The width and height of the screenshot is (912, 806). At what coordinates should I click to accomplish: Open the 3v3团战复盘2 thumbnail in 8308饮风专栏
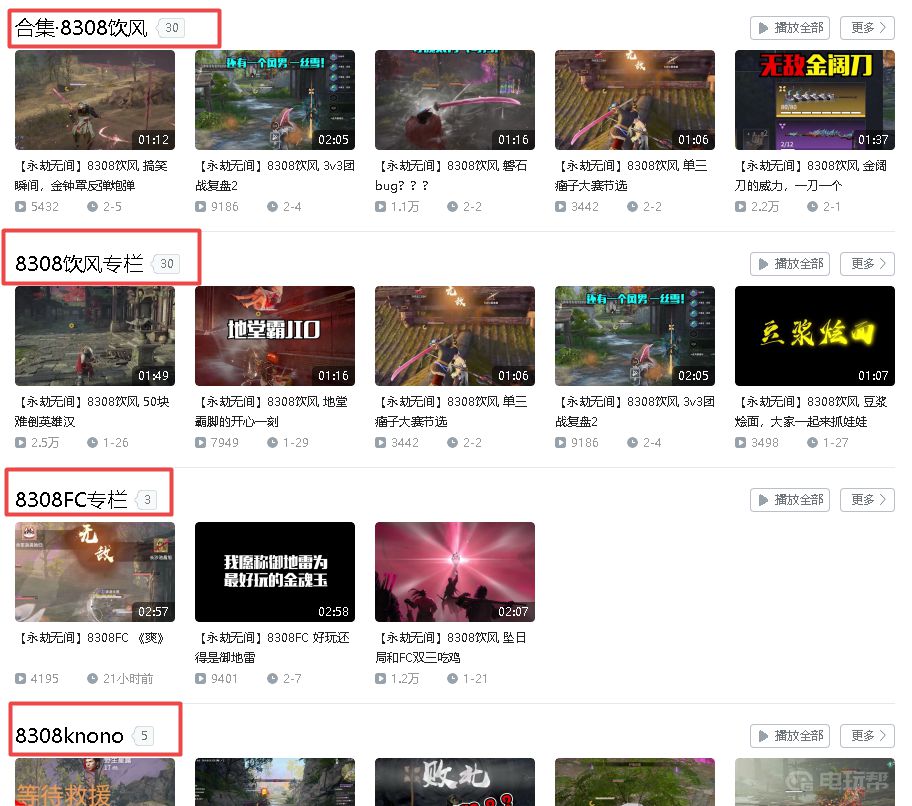click(x=635, y=336)
